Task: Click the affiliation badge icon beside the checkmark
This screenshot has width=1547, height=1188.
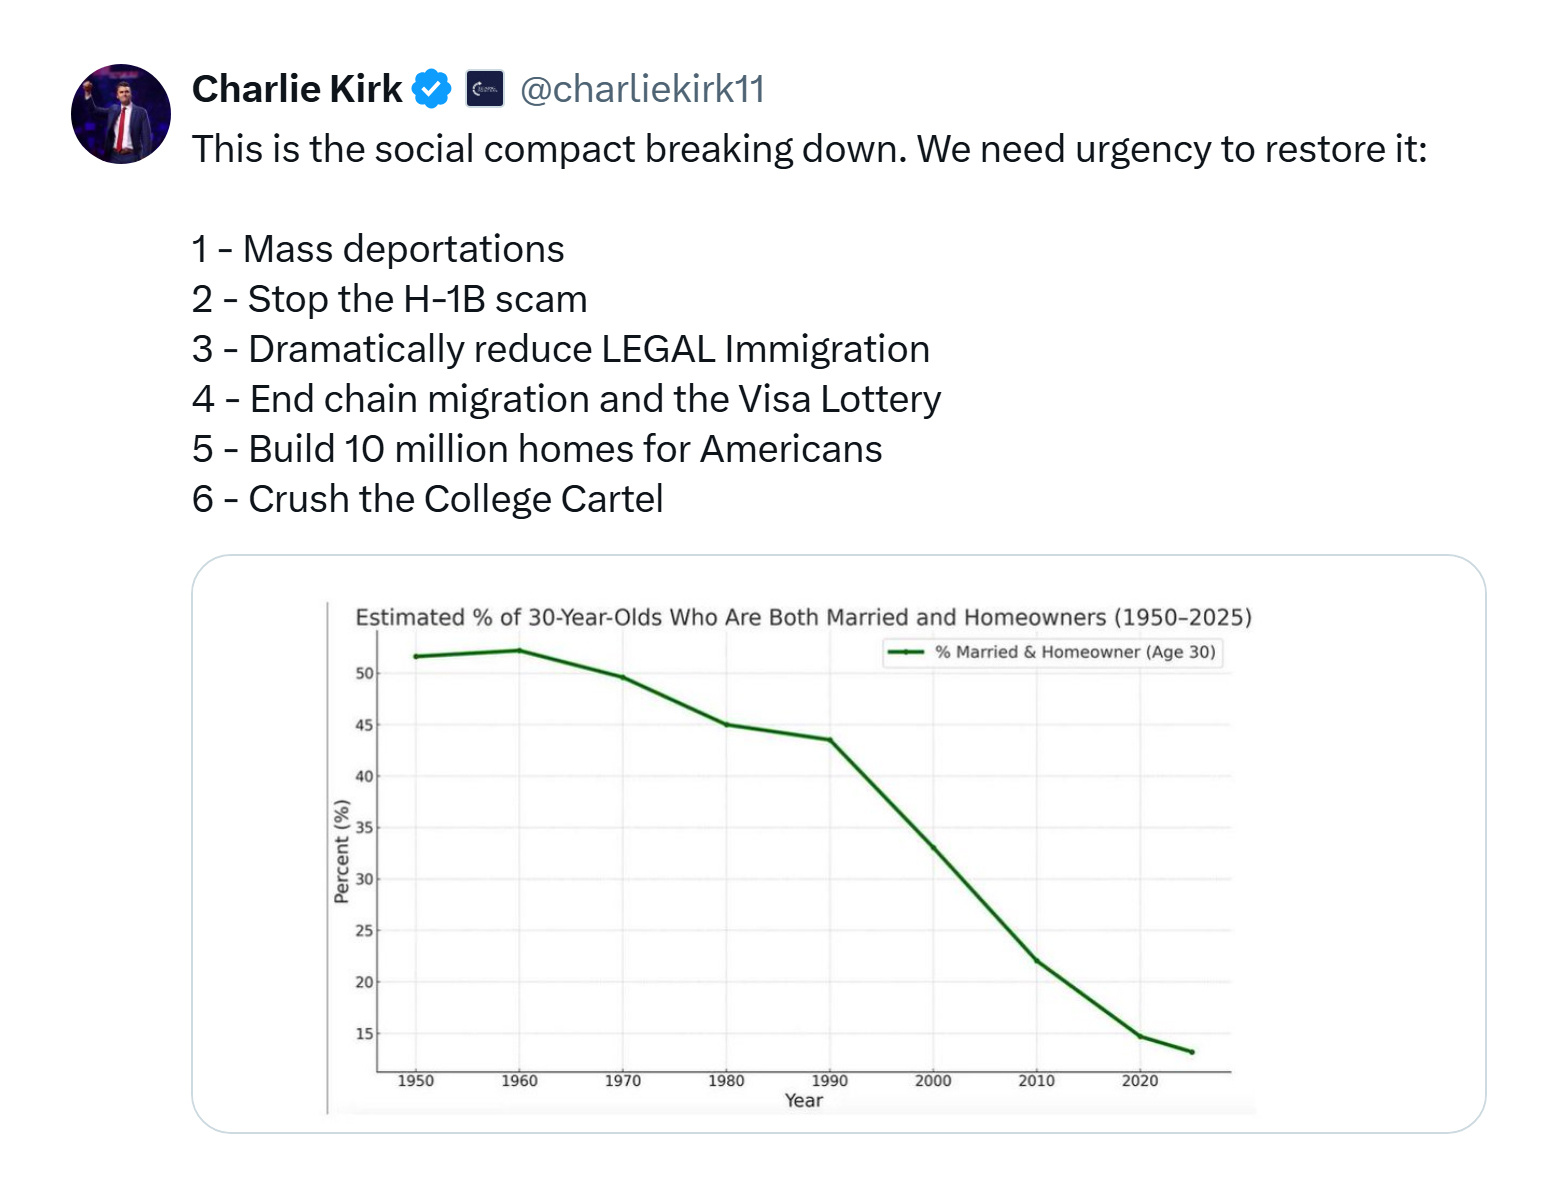Action: pos(485,89)
